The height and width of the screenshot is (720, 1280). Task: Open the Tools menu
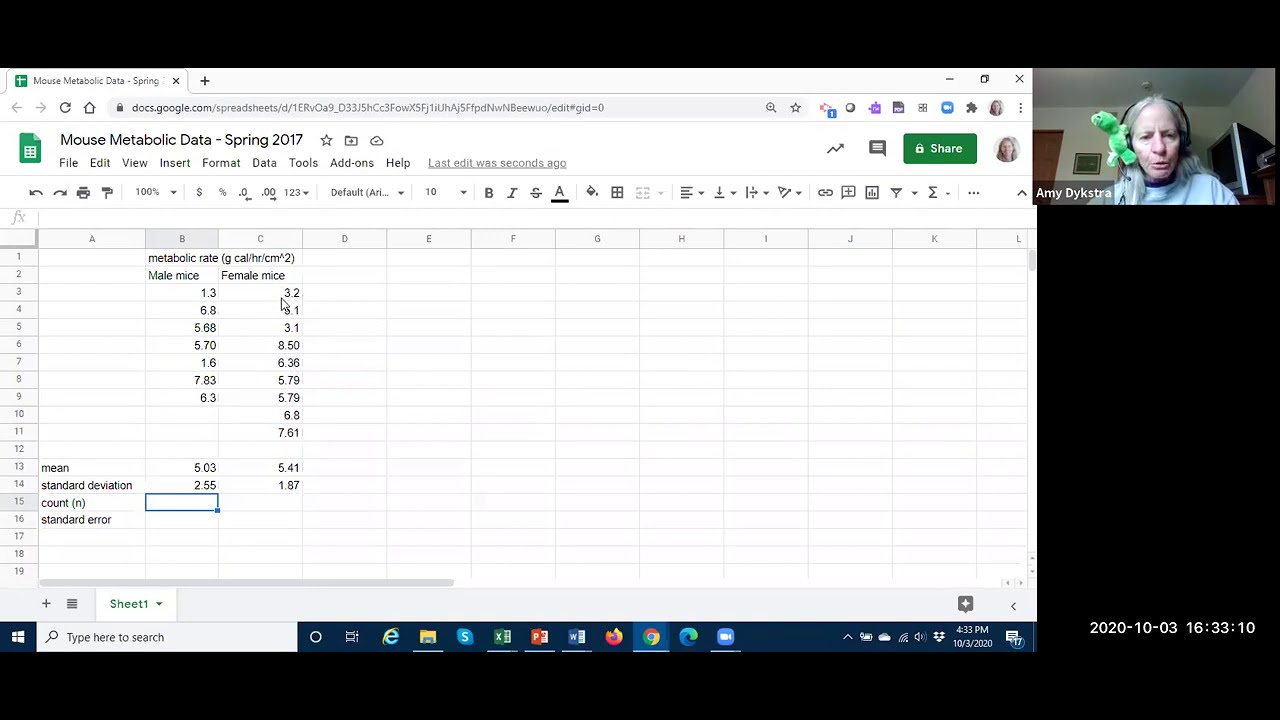(303, 163)
